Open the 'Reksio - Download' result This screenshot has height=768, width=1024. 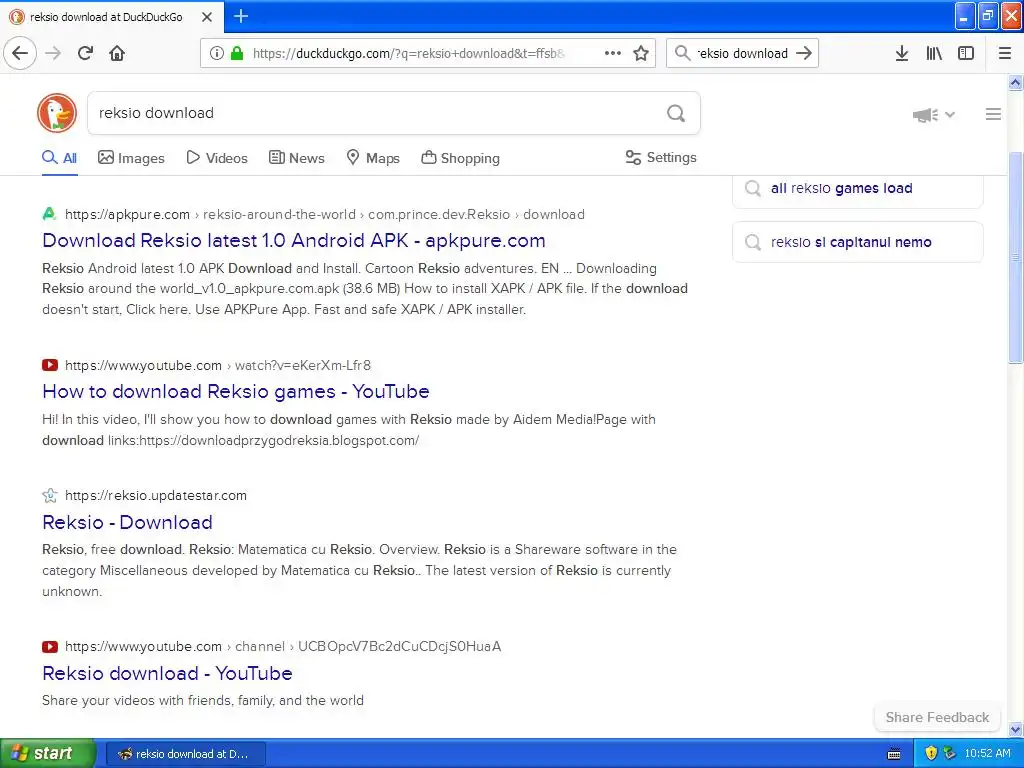tap(127, 522)
